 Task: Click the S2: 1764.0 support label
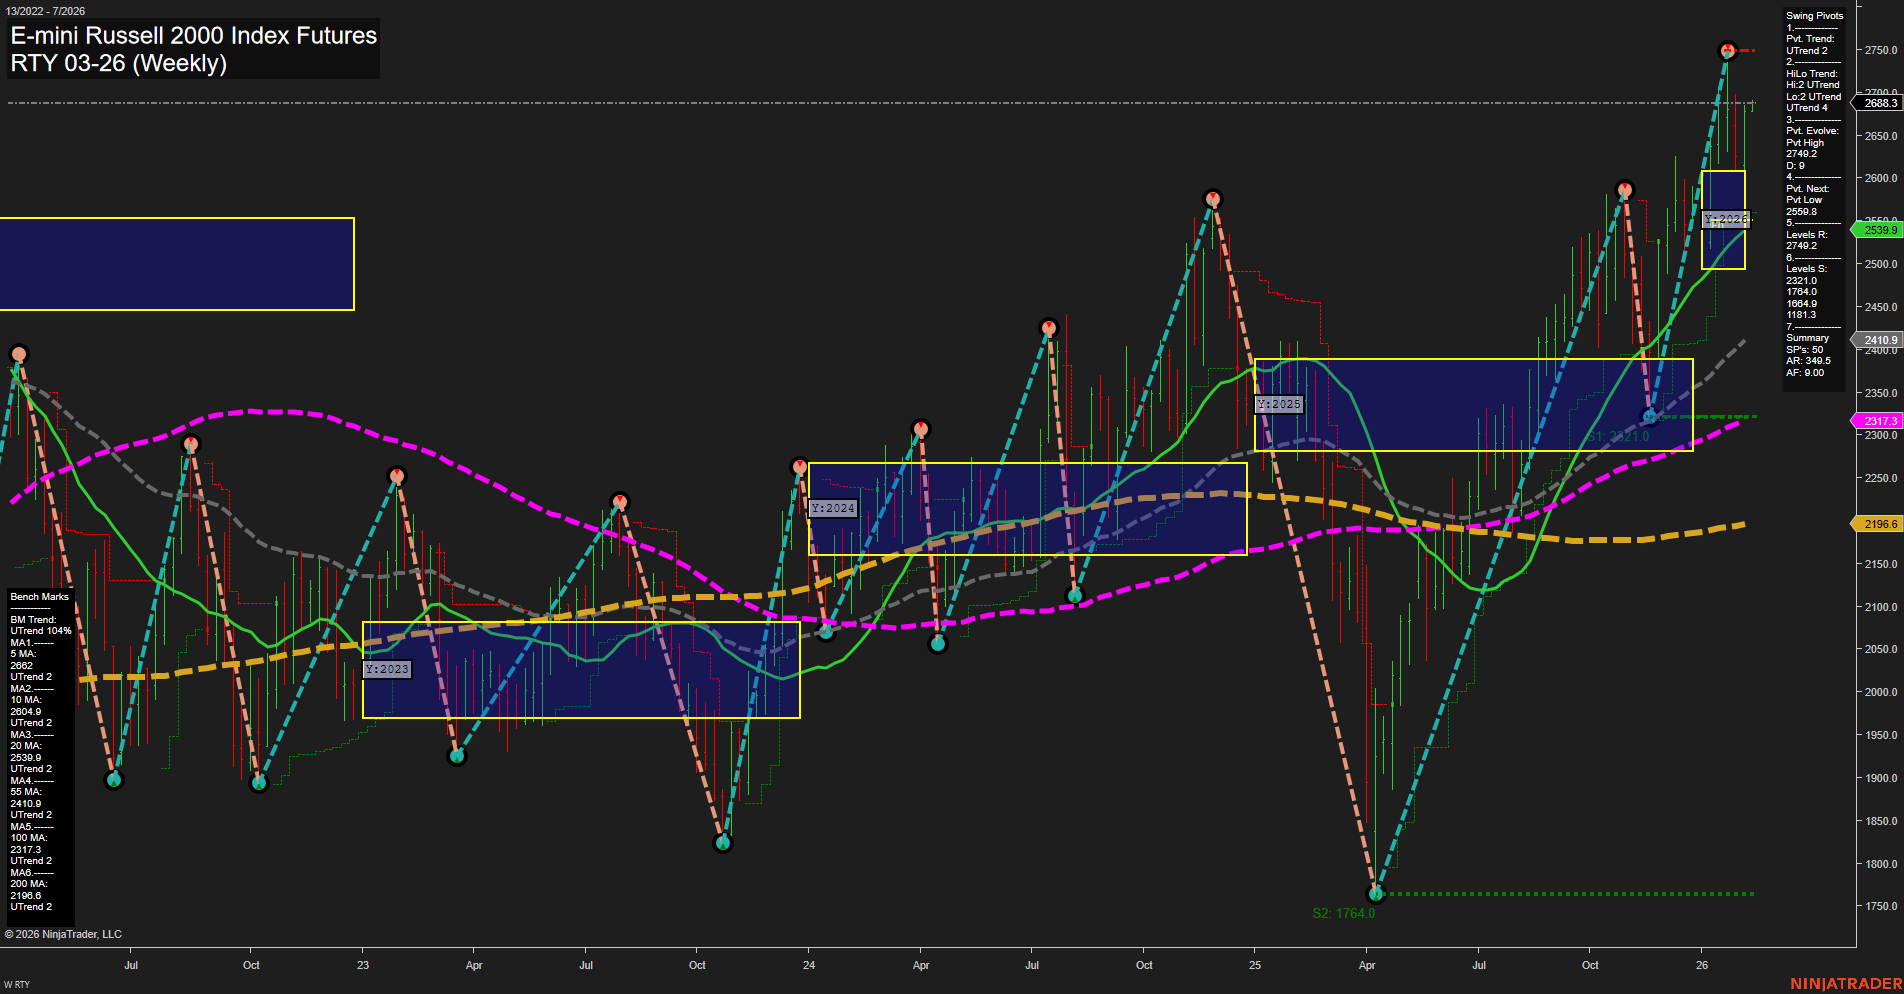pos(1344,913)
